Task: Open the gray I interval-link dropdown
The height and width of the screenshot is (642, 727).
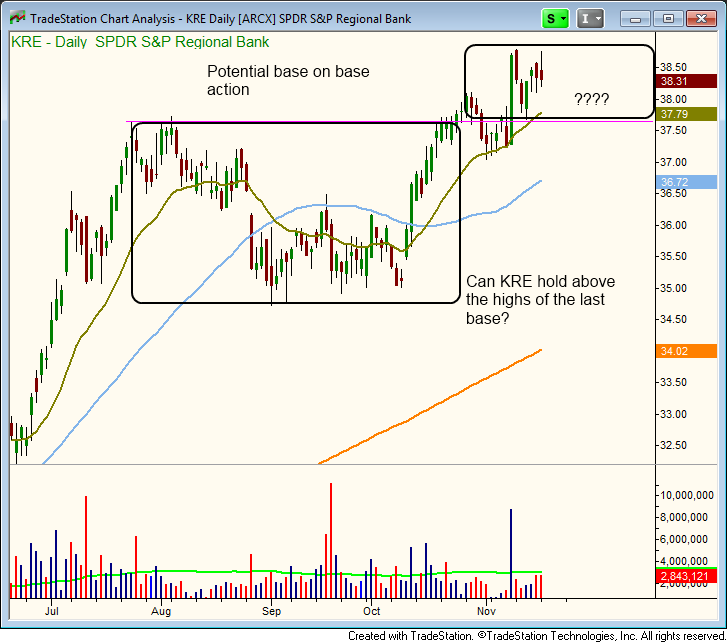Action: coord(590,19)
